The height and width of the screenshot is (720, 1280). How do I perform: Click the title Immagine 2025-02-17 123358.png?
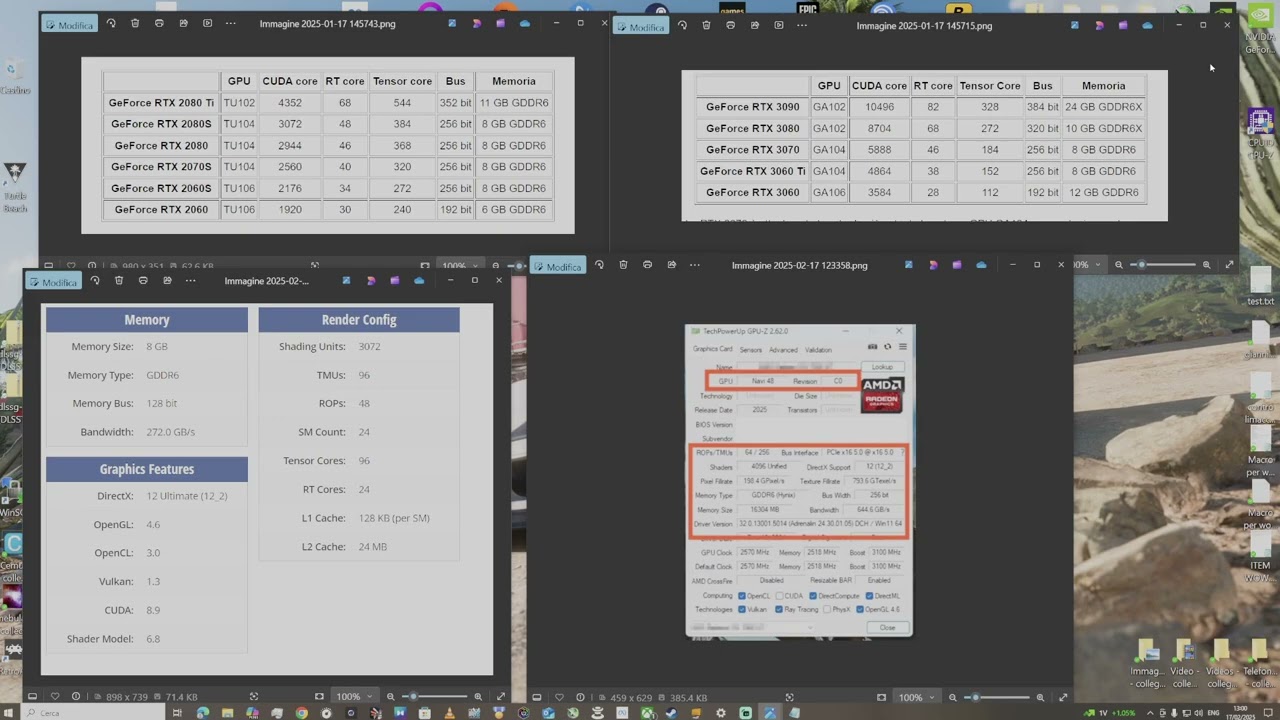tap(800, 266)
